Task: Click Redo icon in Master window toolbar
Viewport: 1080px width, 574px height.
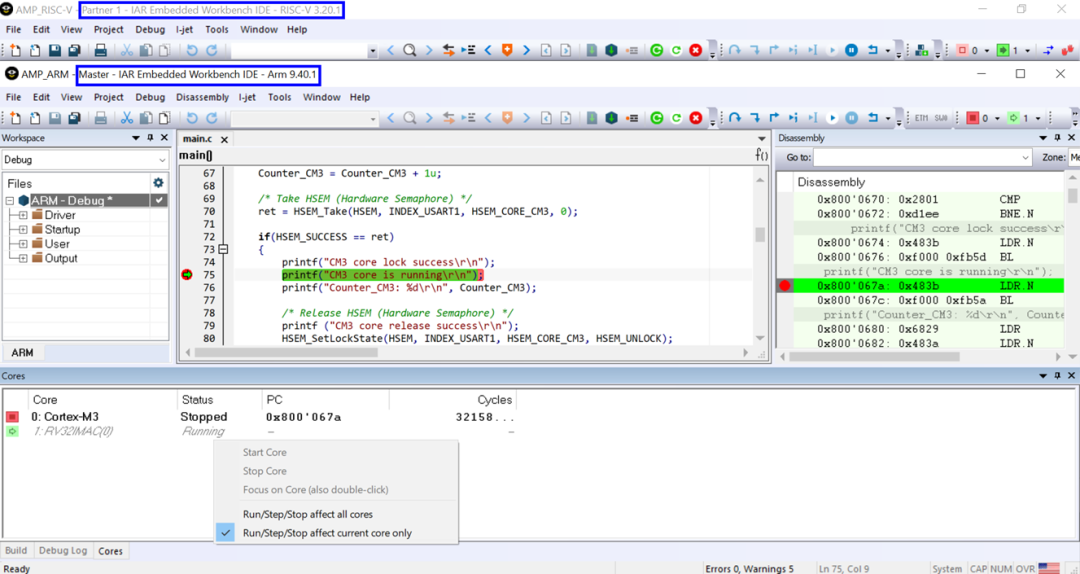Action: [212, 118]
